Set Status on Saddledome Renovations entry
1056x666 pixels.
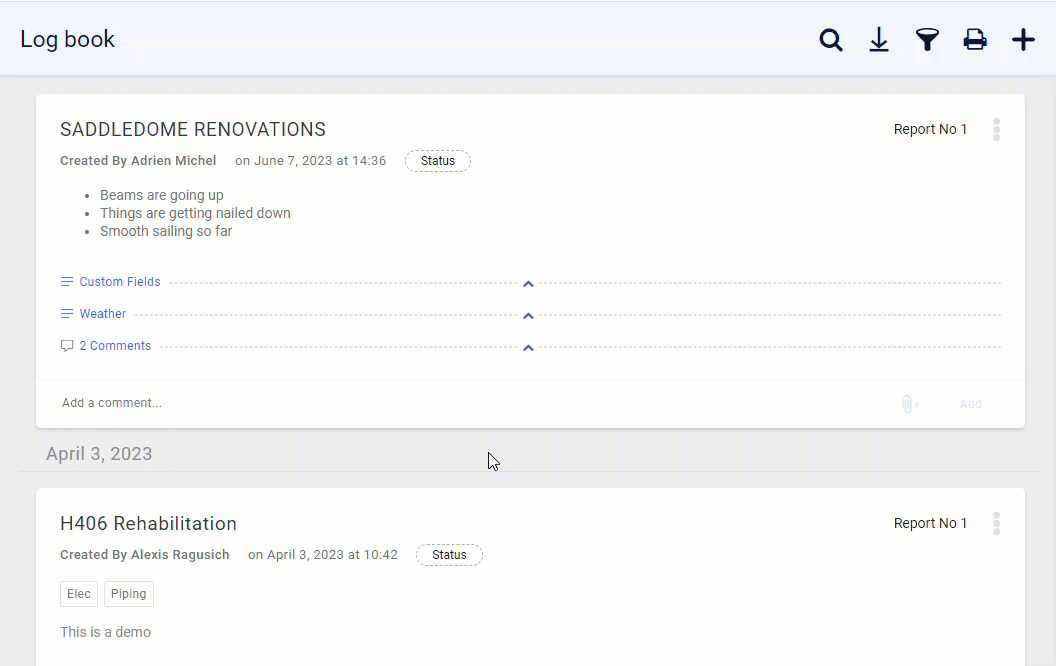coord(437,161)
